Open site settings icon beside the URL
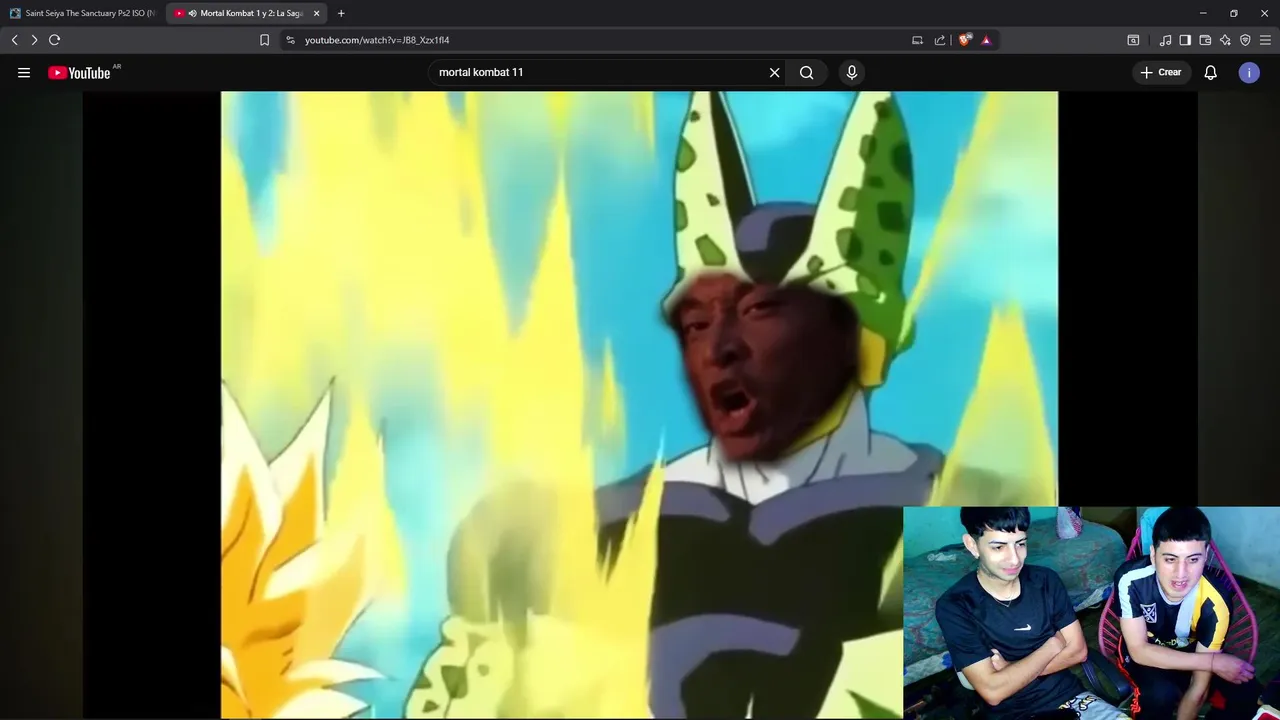 [x=290, y=40]
